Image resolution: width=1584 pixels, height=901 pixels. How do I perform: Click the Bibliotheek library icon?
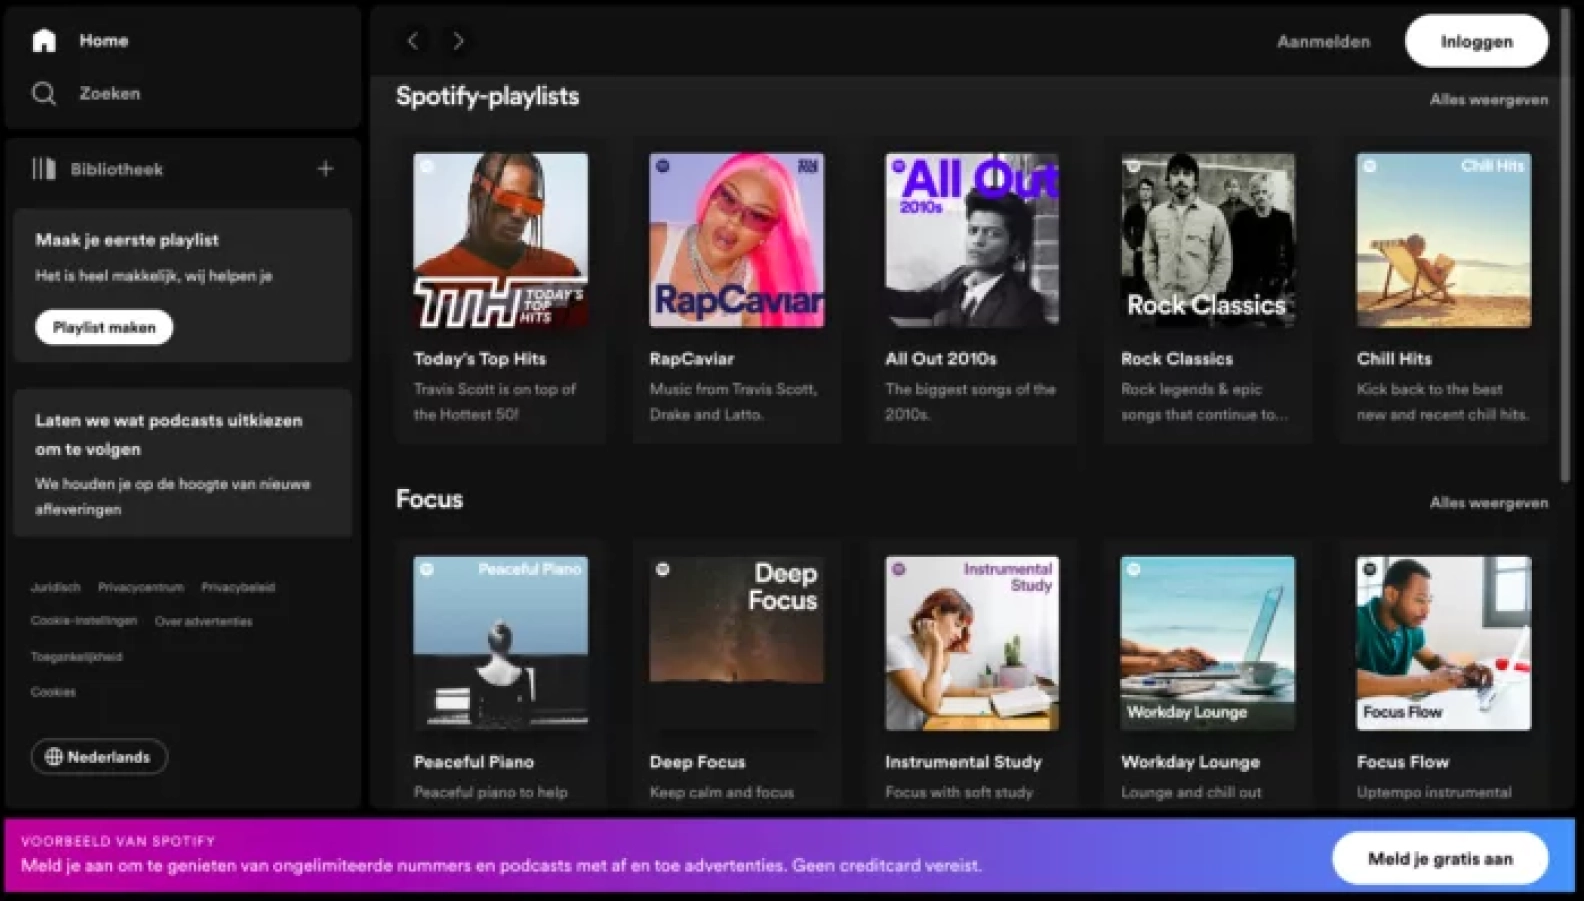44,169
